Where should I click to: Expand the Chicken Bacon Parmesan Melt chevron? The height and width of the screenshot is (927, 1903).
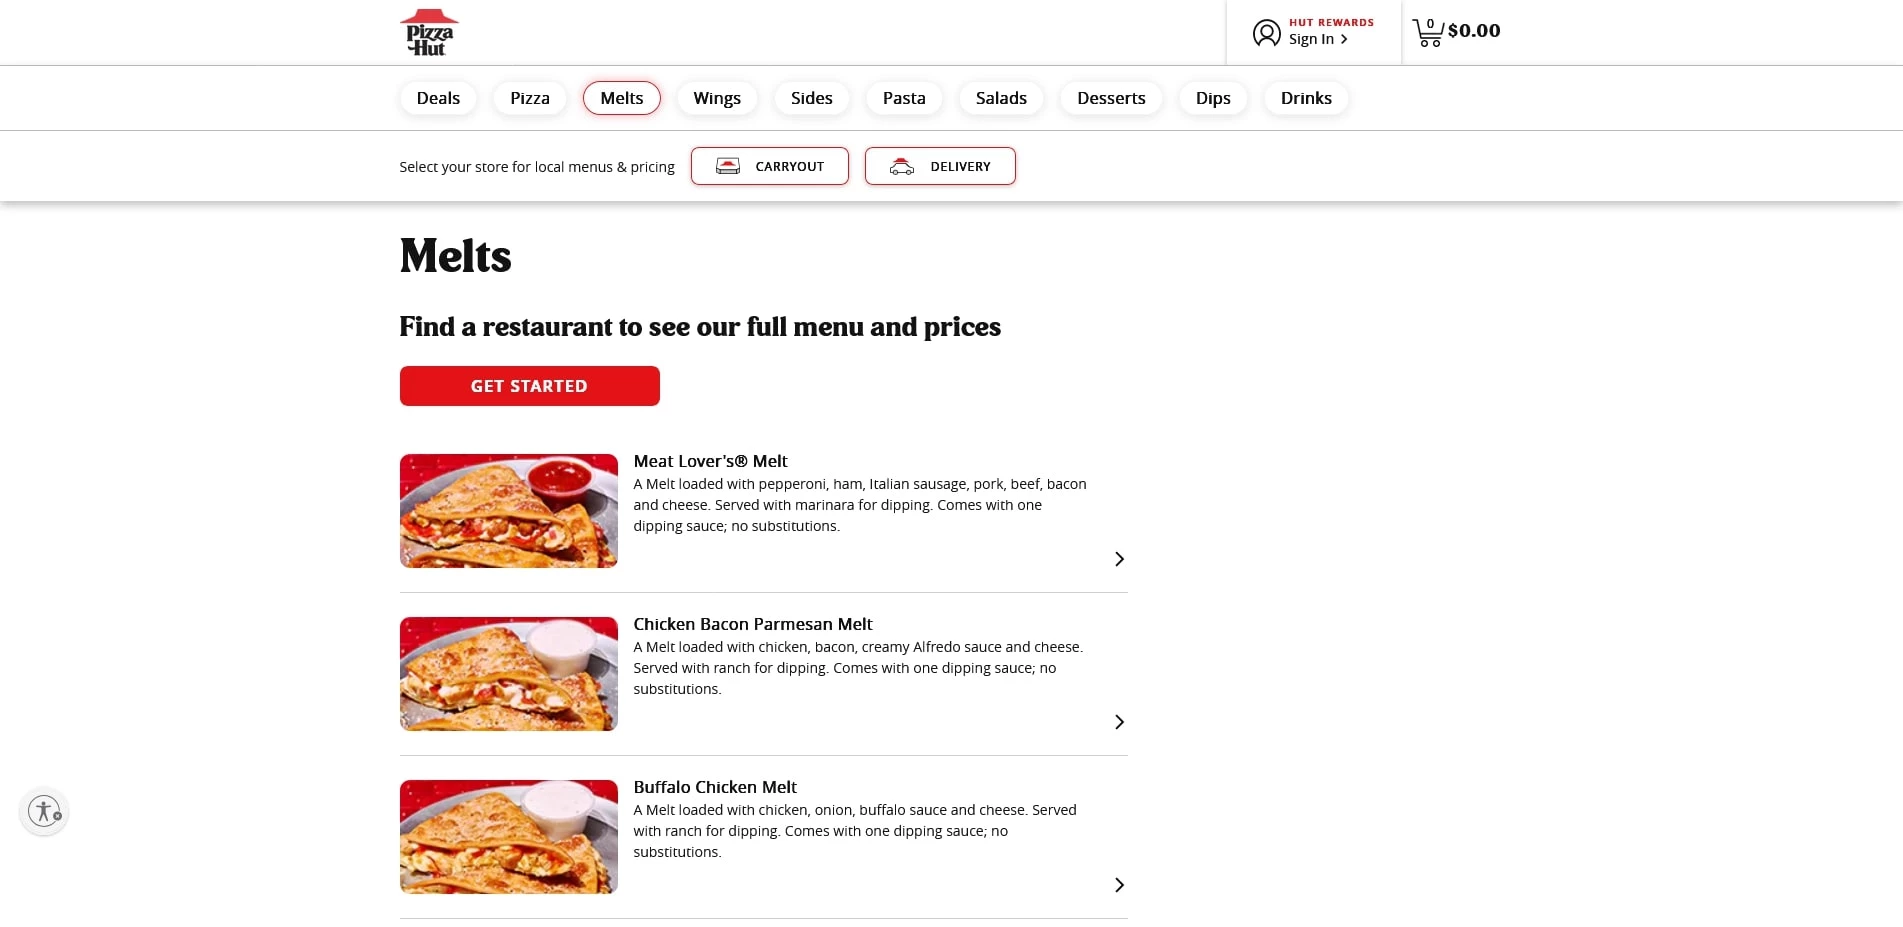pyautogui.click(x=1118, y=721)
